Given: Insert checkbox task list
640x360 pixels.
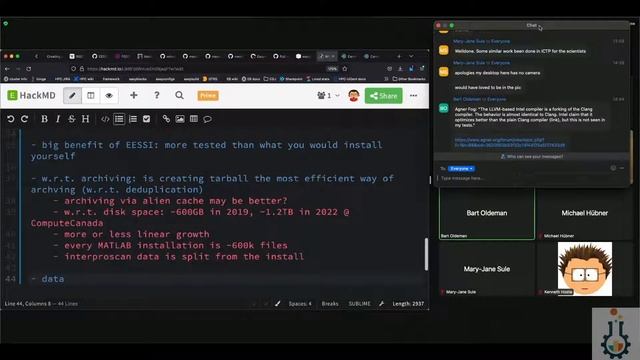Looking at the screenshot, I should click(147, 119).
